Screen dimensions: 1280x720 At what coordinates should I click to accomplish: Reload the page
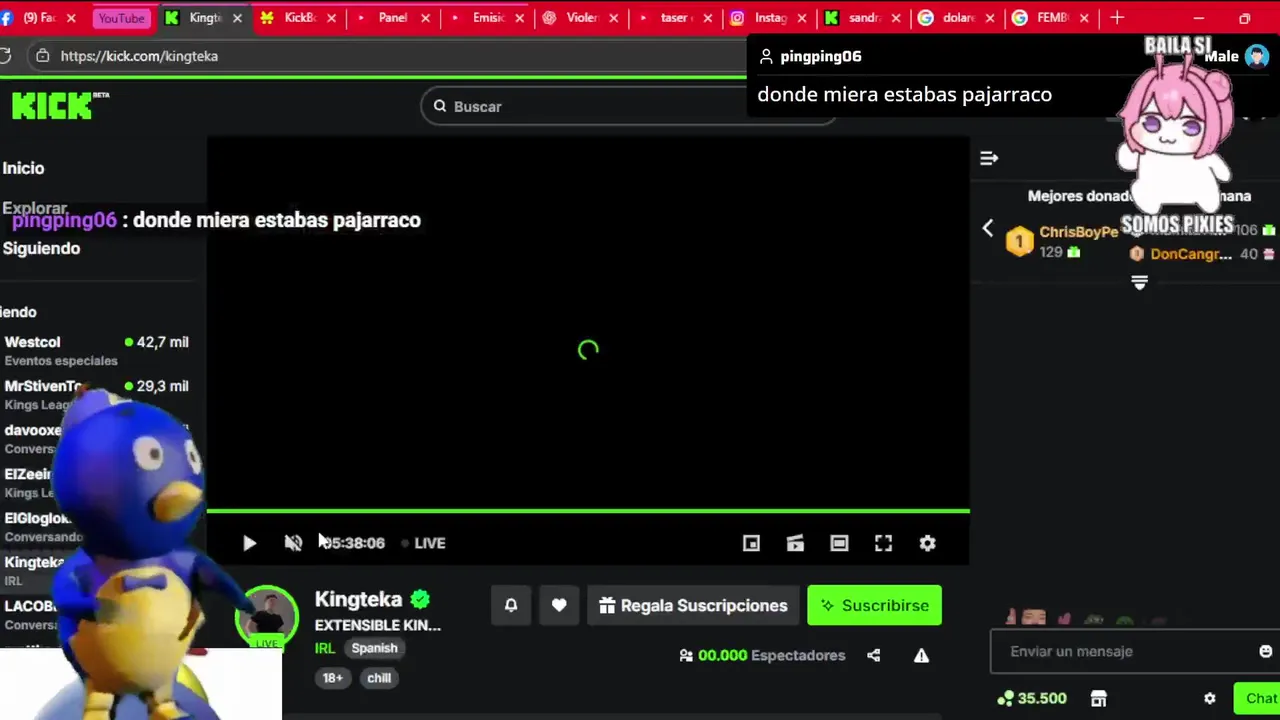point(5,56)
